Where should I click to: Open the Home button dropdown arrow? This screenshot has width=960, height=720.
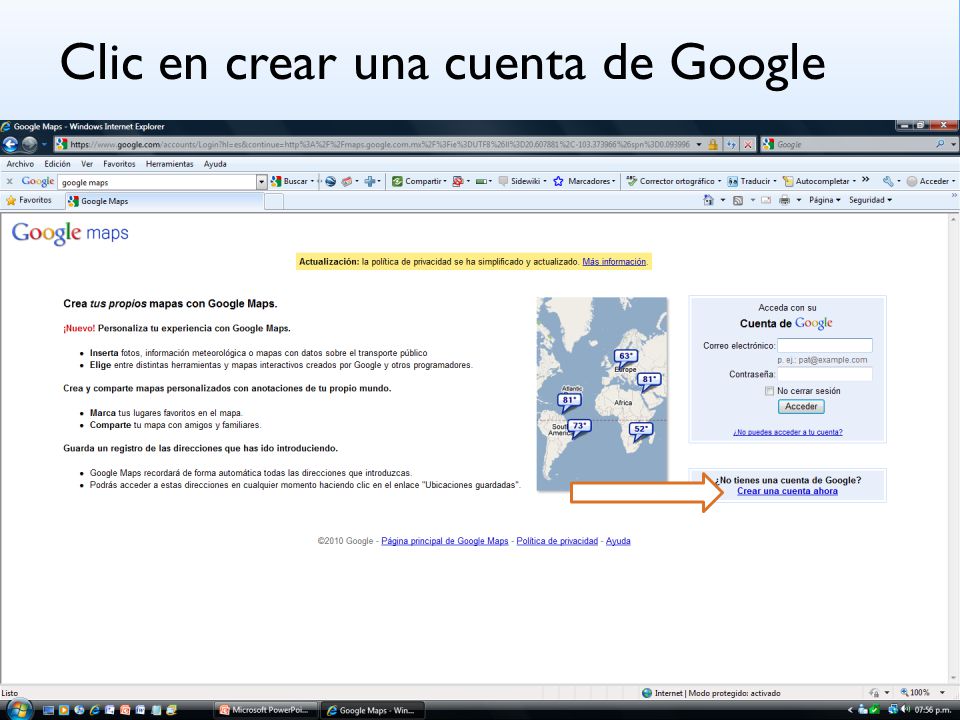pos(722,200)
